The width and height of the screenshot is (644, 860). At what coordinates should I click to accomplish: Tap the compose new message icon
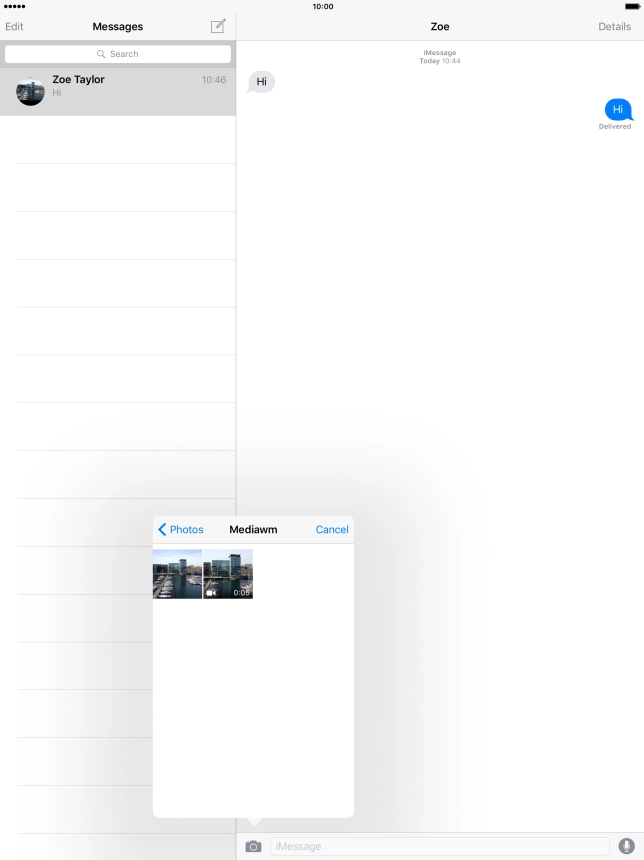[x=218, y=26]
